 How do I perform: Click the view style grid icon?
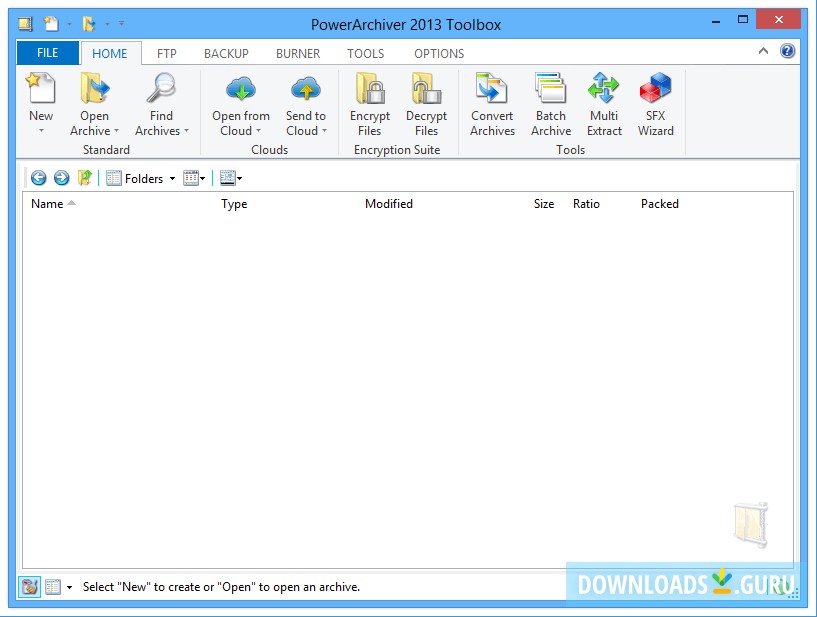click(x=191, y=178)
